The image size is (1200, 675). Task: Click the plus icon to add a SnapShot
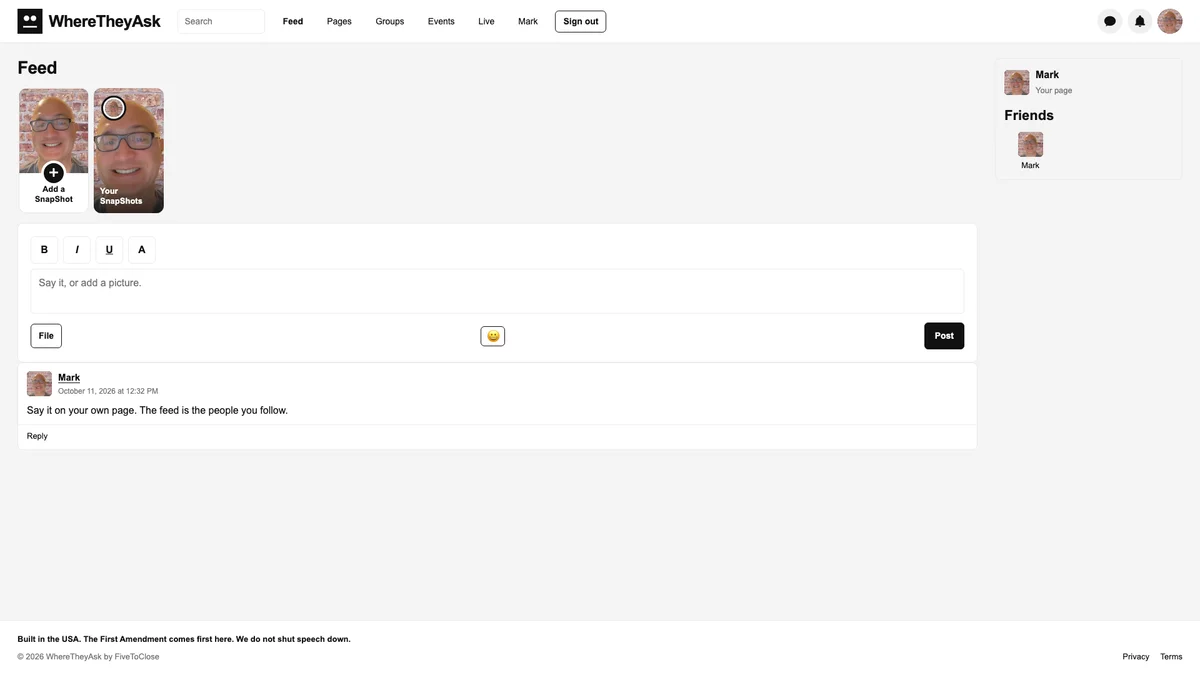click(54, 173)
